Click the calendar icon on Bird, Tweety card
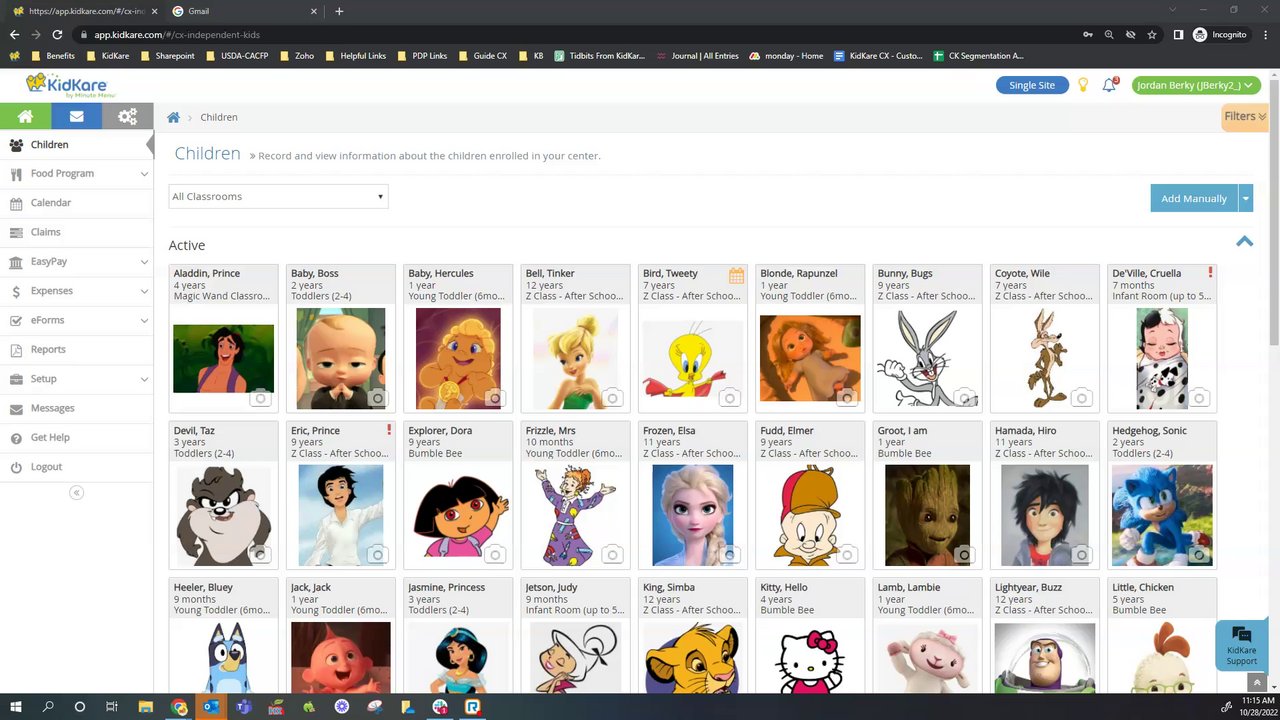The image size is (1280, 720). (736, 276)
